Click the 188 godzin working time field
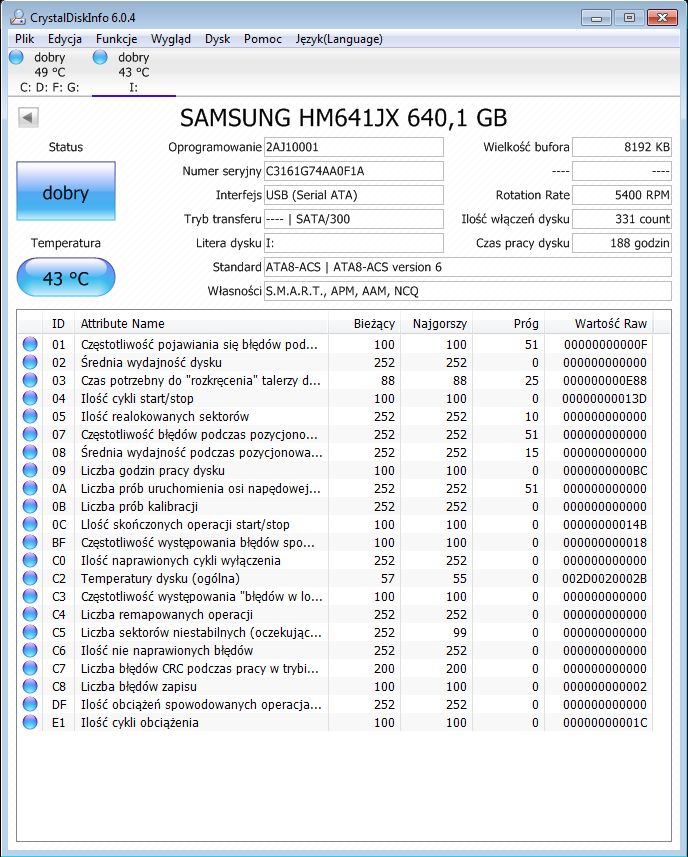 [x=622, y=243]
